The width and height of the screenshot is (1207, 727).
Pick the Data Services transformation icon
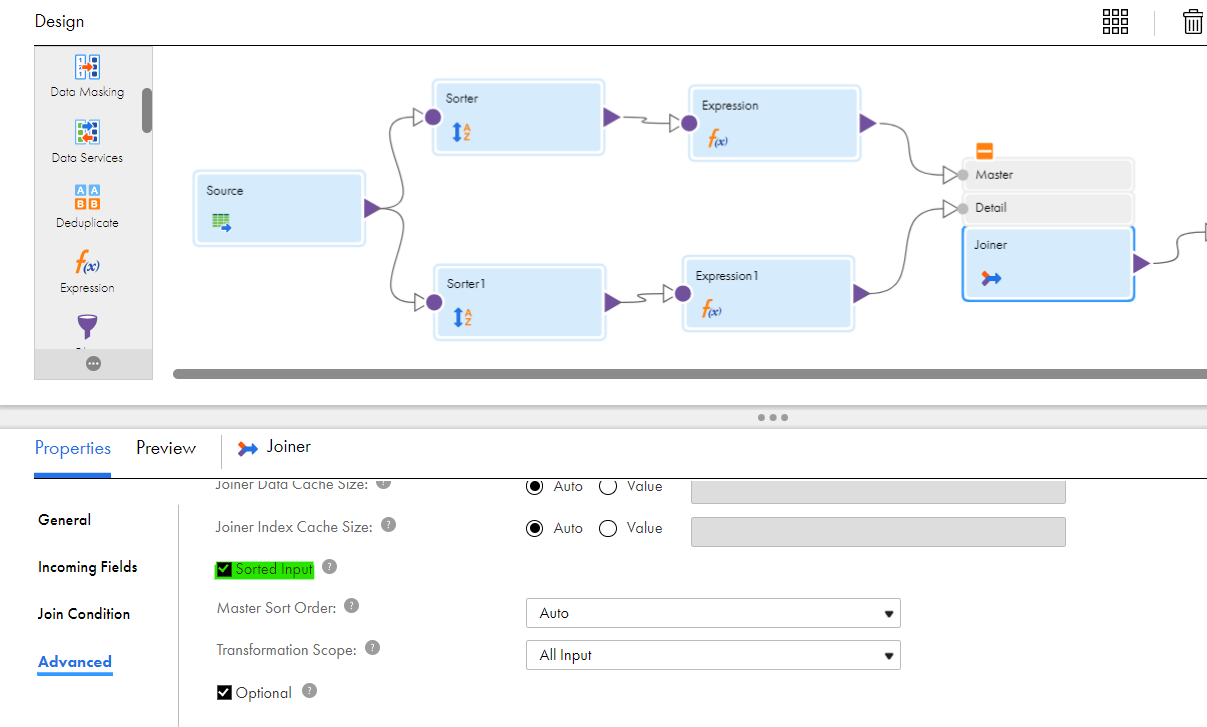(x=87, y=133)
